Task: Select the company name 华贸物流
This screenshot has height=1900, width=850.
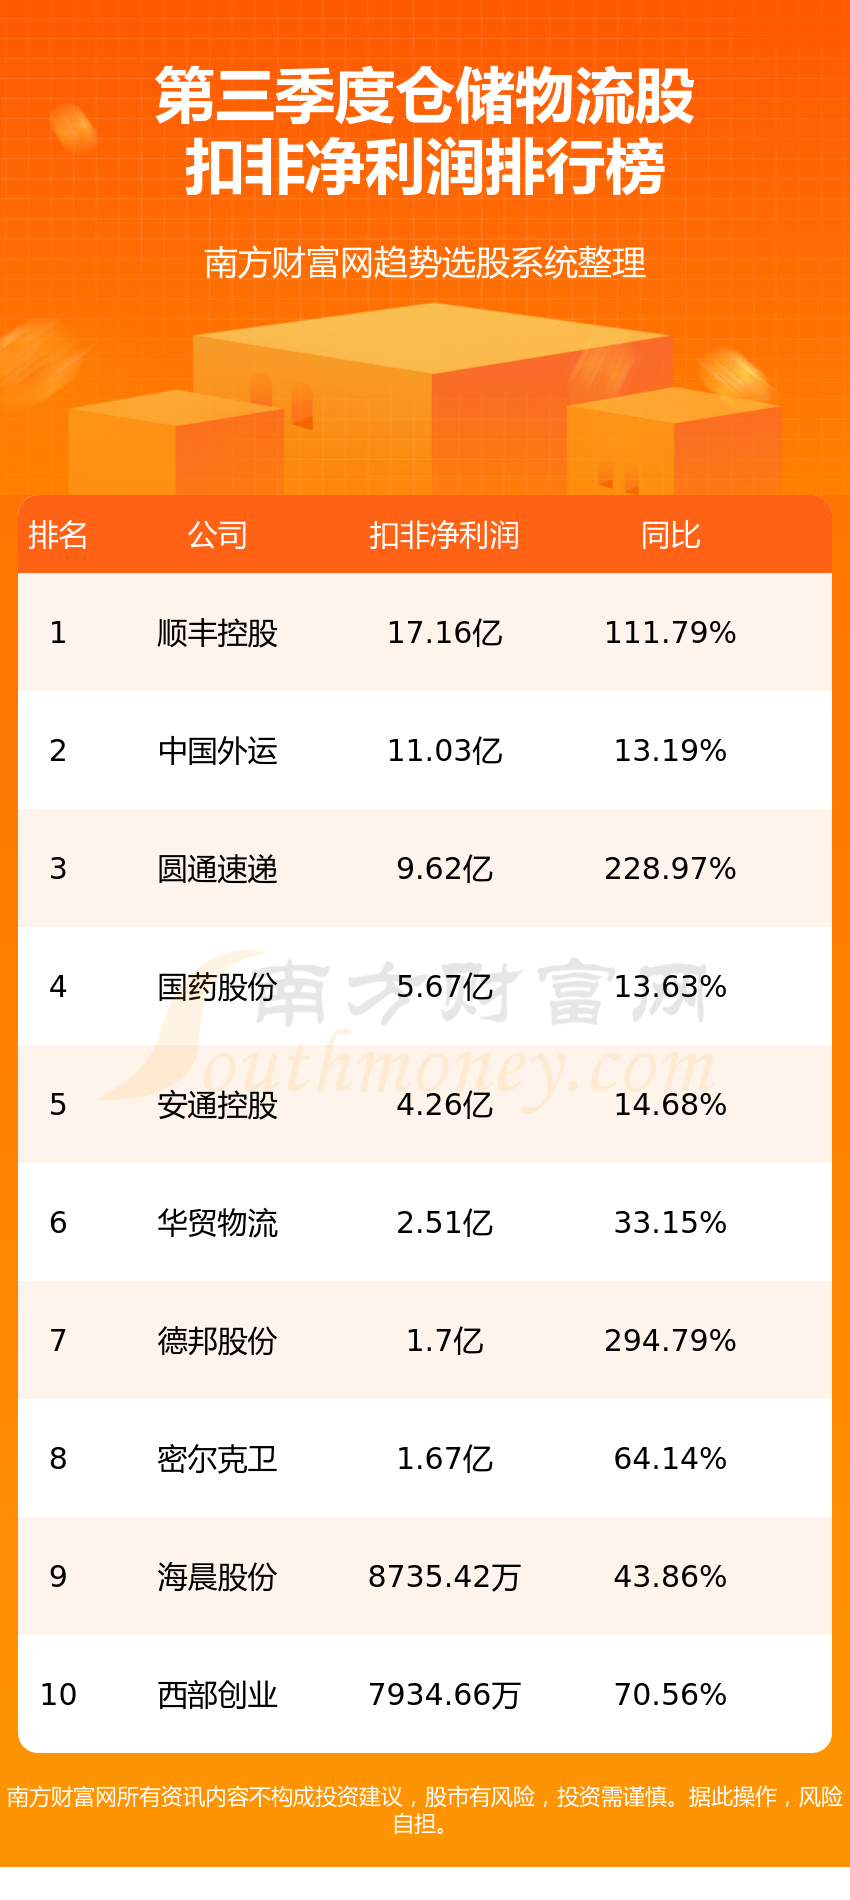Action: click(217, 1223)
